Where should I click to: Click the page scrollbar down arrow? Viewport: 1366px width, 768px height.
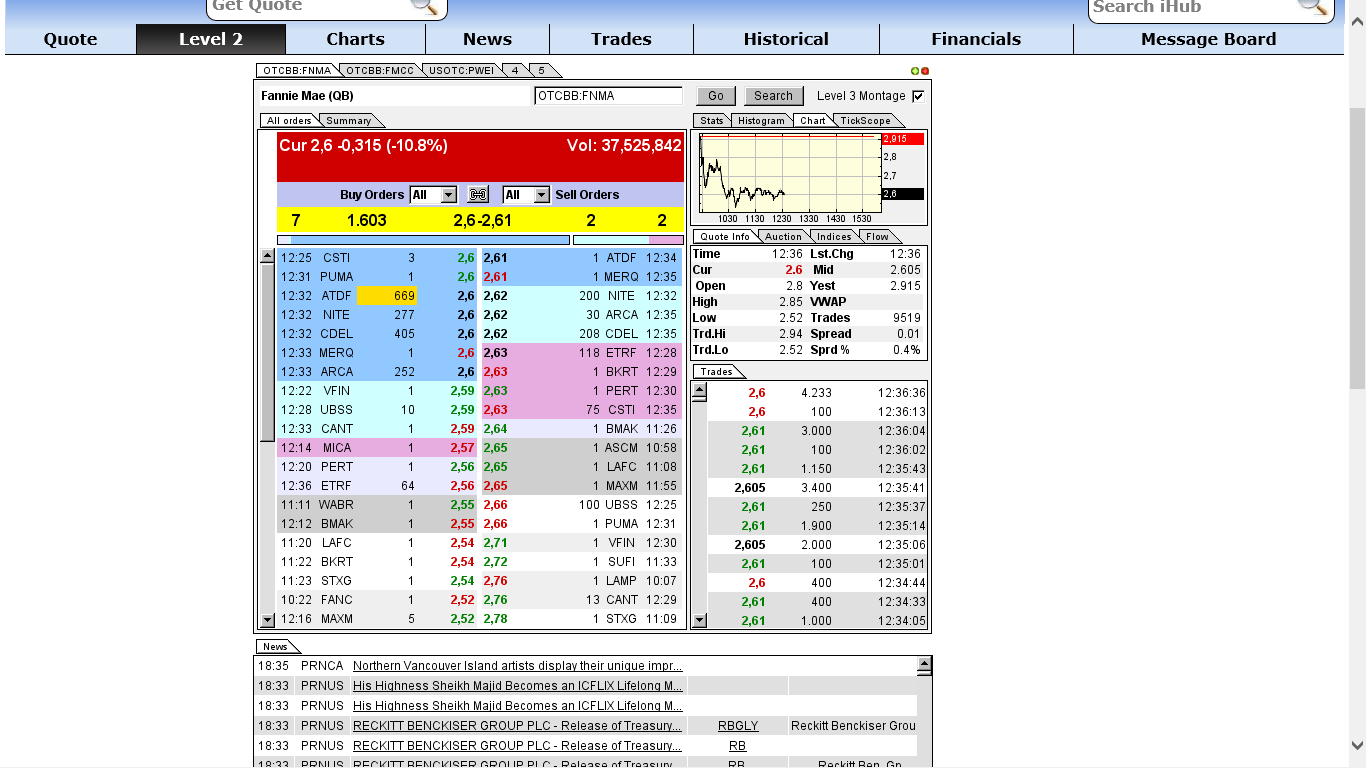point(1357,745)
